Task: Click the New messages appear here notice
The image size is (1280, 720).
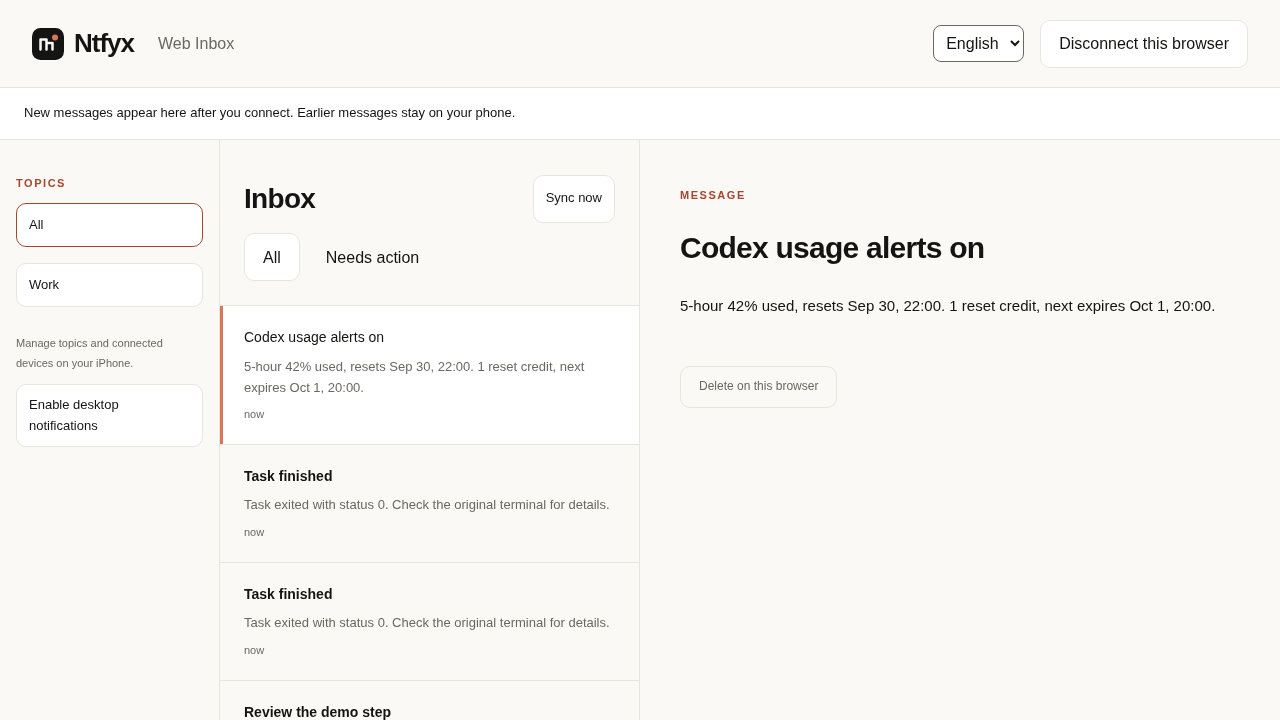Action: point(269,113)
